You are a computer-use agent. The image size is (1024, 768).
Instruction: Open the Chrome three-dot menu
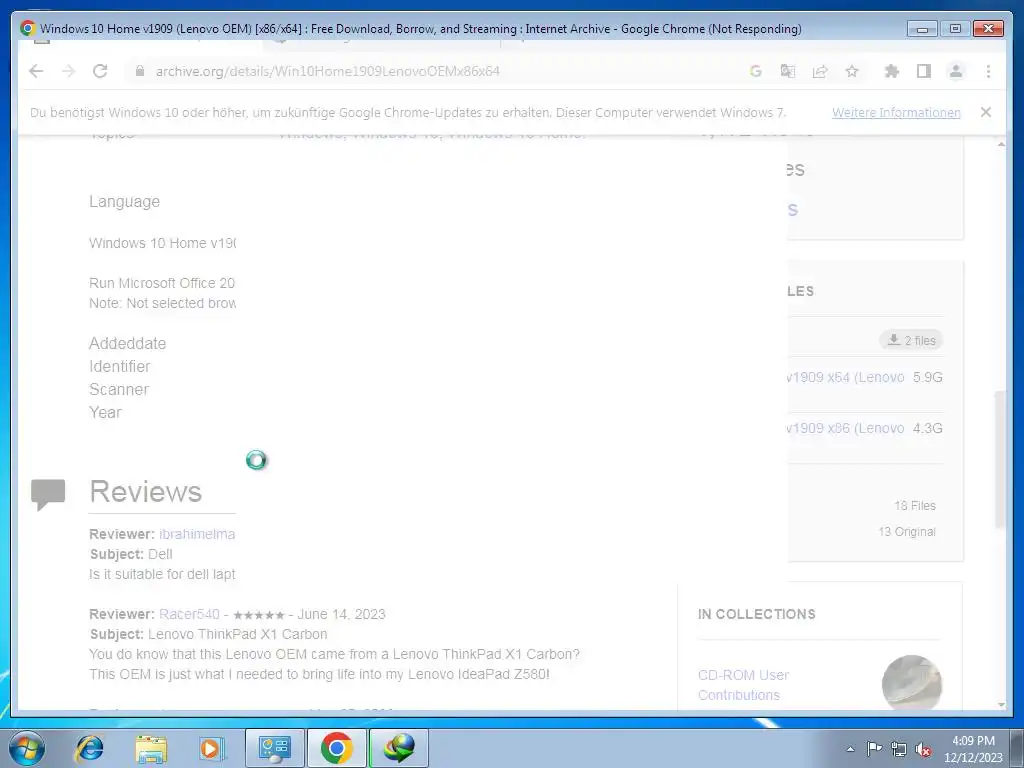pyautogui.click(x=988, y=71)
